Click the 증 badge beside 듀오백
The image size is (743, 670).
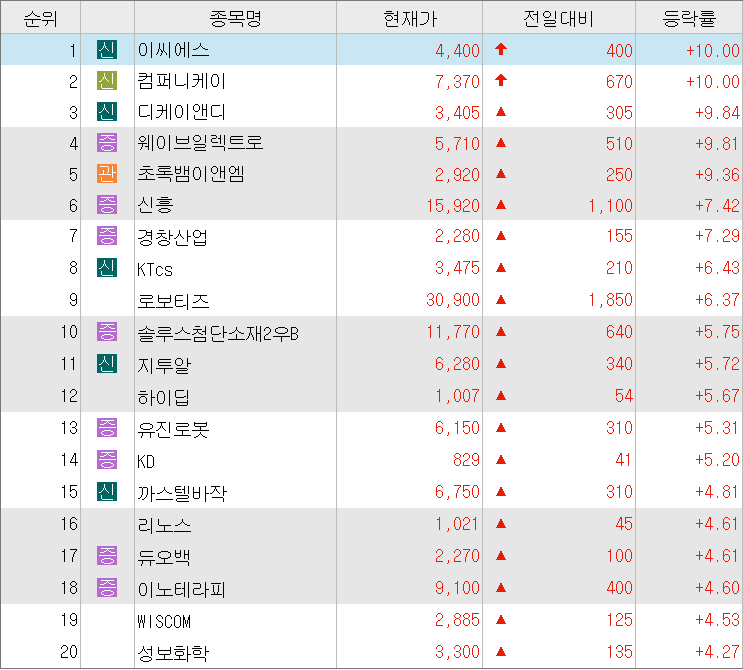coord(107,555)
